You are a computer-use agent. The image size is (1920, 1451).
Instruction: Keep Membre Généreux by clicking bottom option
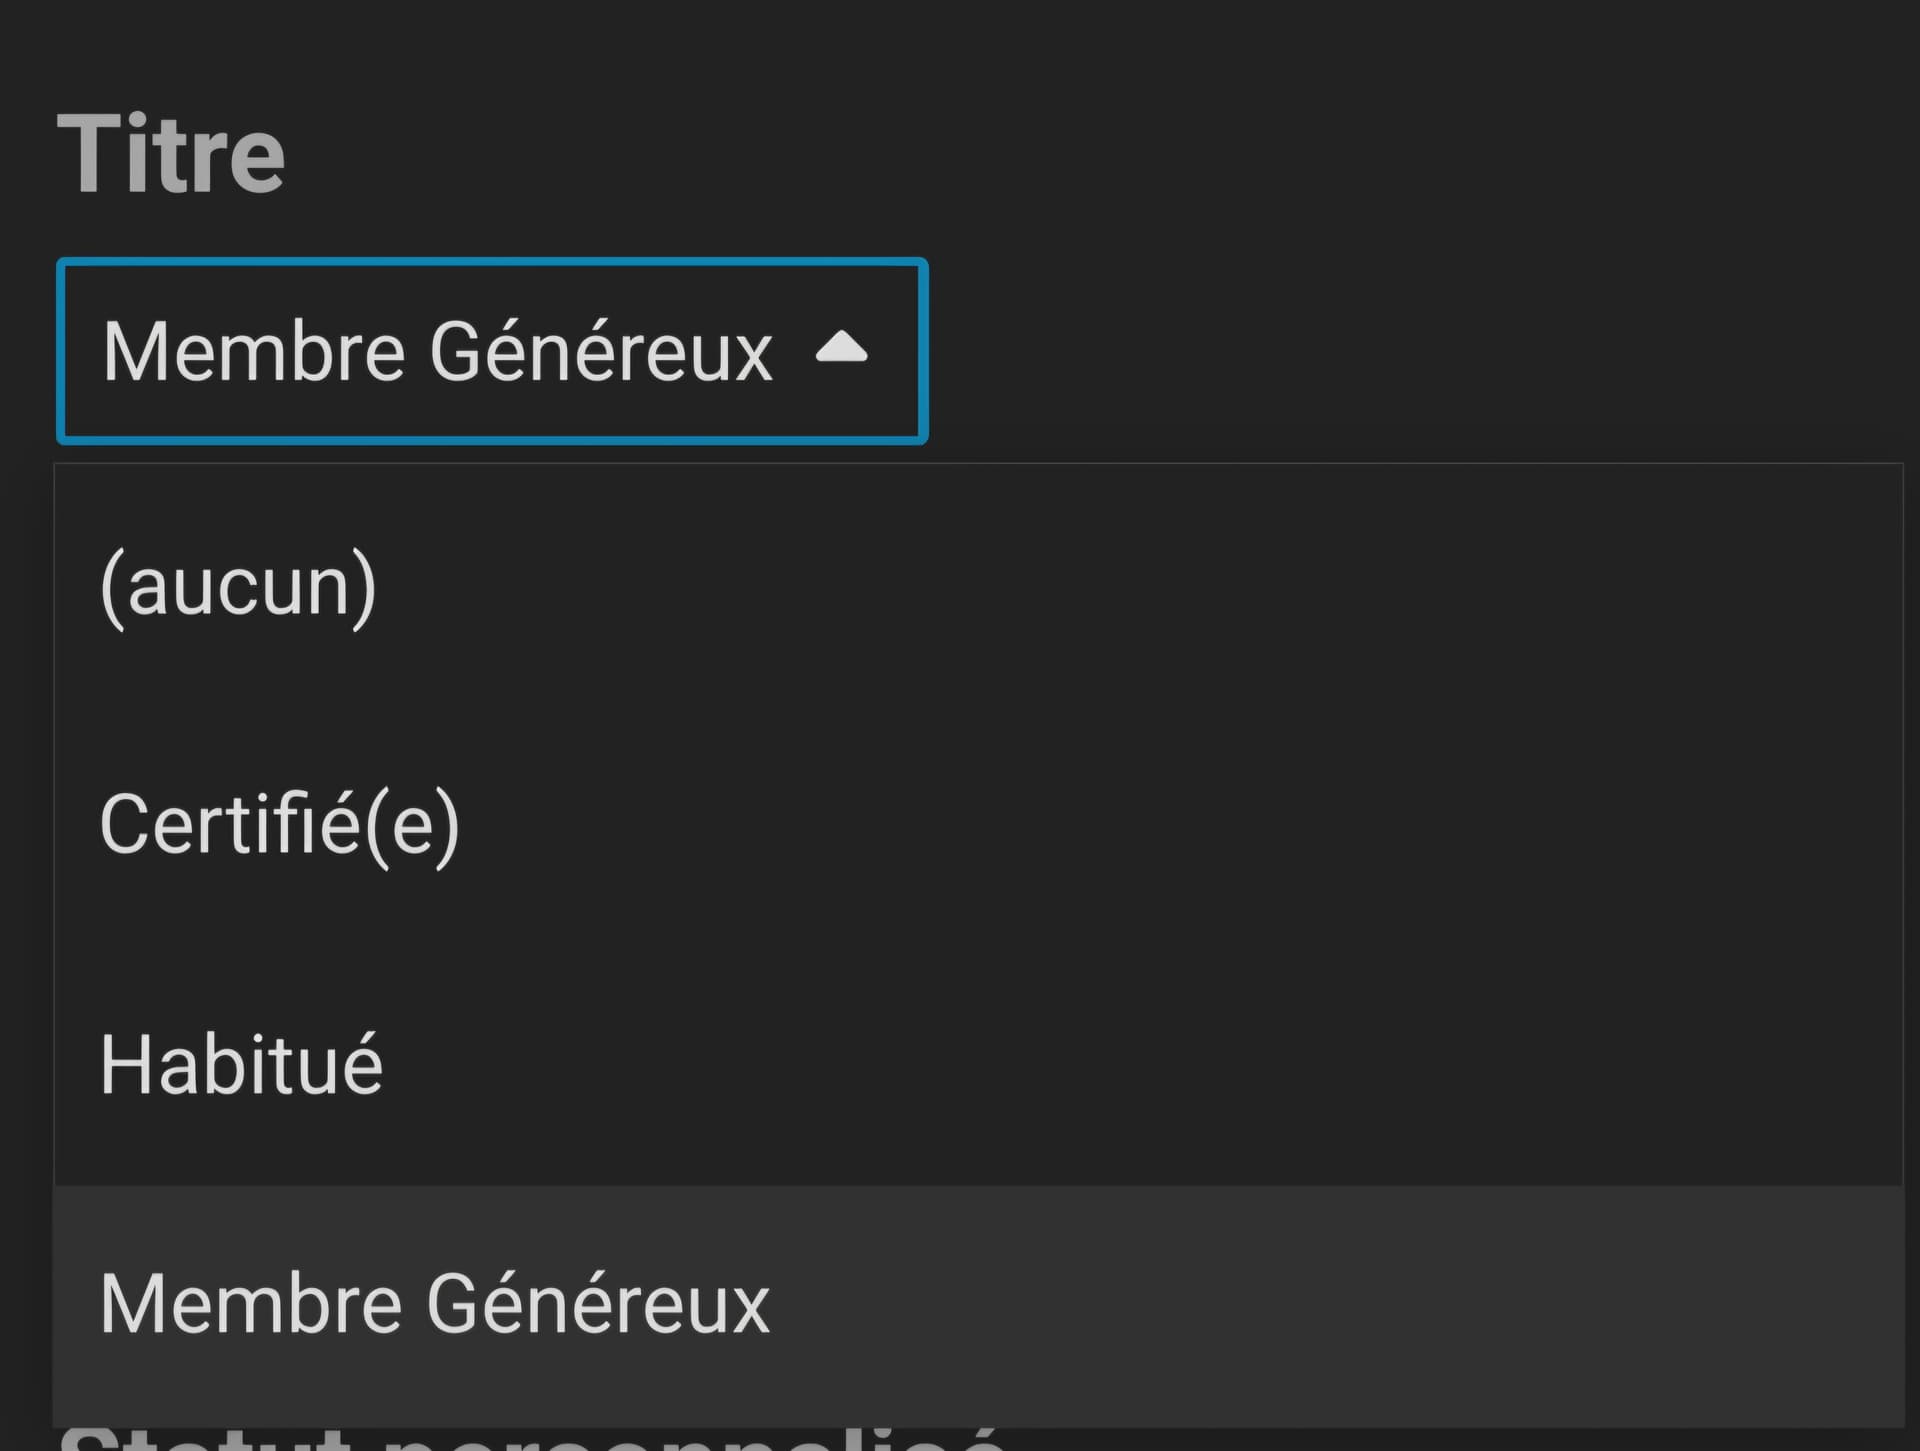pyautogui.click(x=435, y=1304)
